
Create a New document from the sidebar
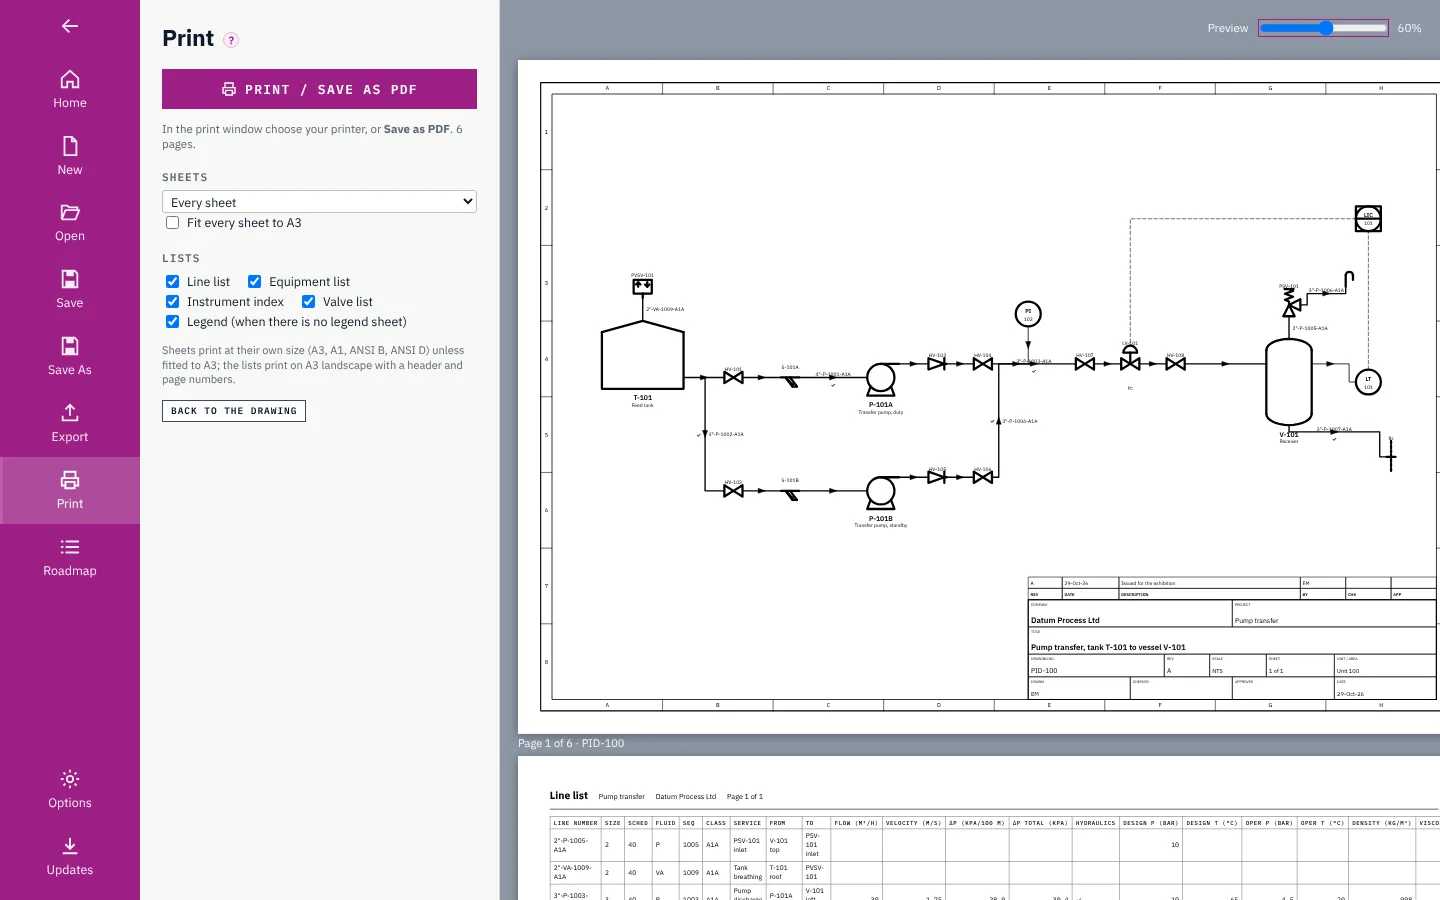(70, 157)
